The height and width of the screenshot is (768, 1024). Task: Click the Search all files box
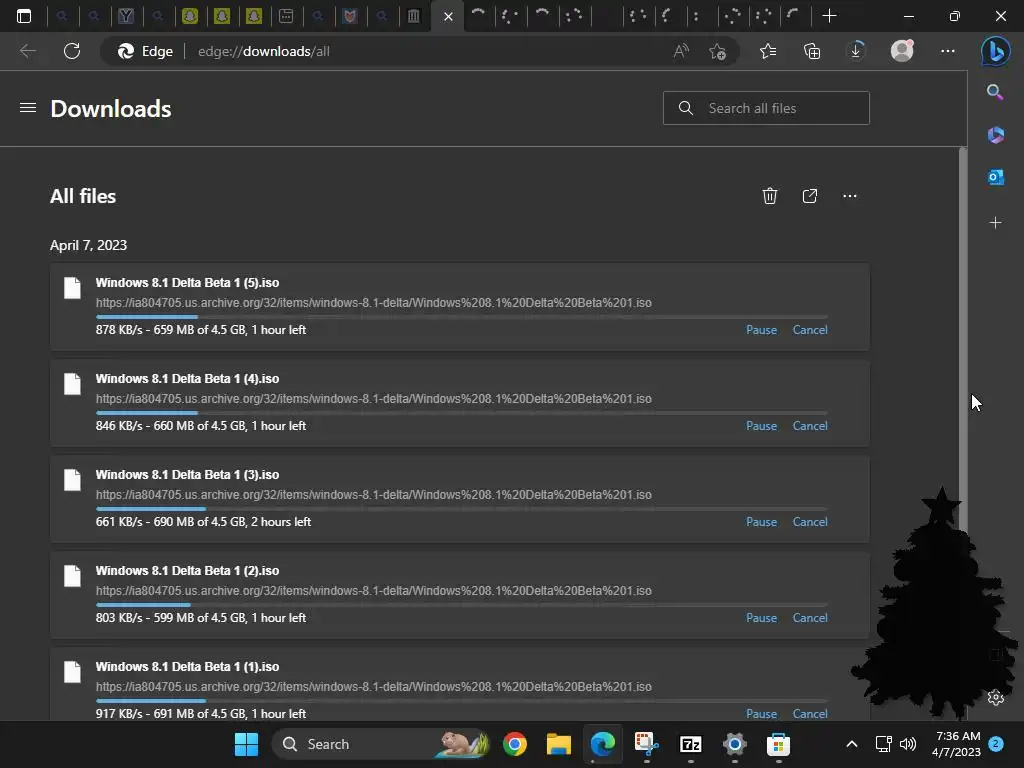tap(766, 108)
